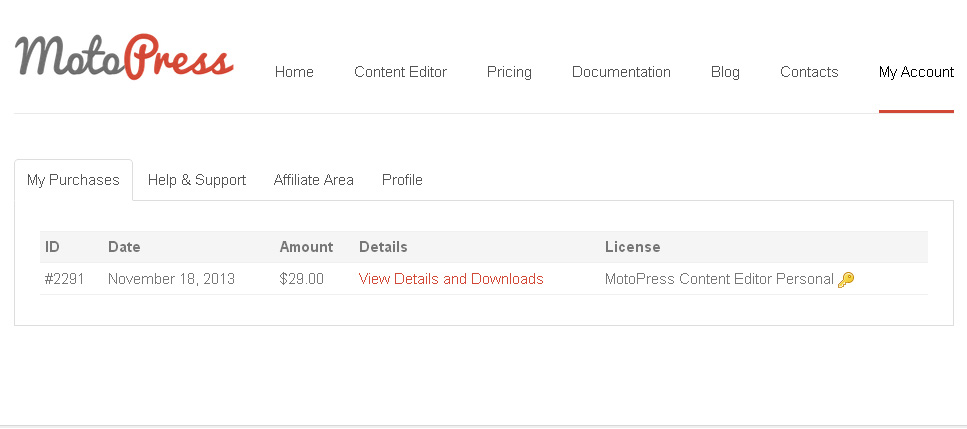
Task: Click the MotoPress logo
Action: (124, 56)
